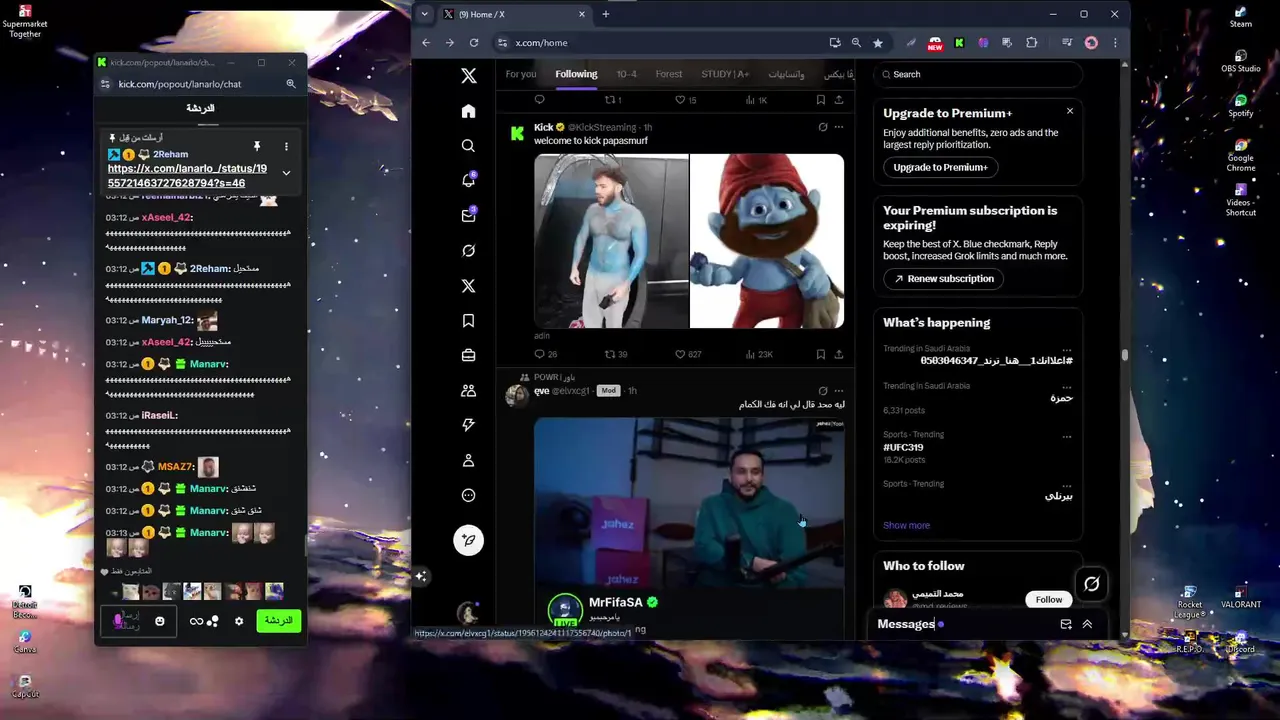The height and width of the screenshot is (720, 1280).
Task: Open pinned message three-dot menu in Kick chat
Action: 286,147
